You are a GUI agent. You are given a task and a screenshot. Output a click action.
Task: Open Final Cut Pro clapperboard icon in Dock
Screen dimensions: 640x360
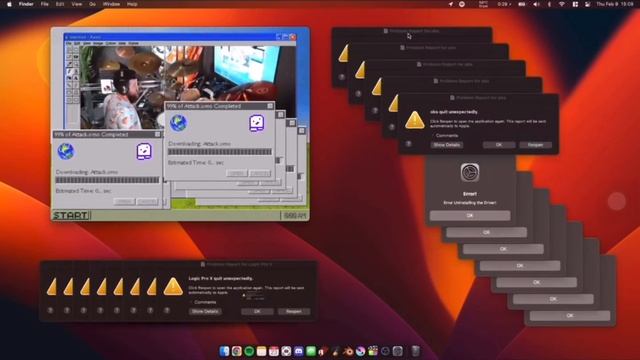click(373, 351)
